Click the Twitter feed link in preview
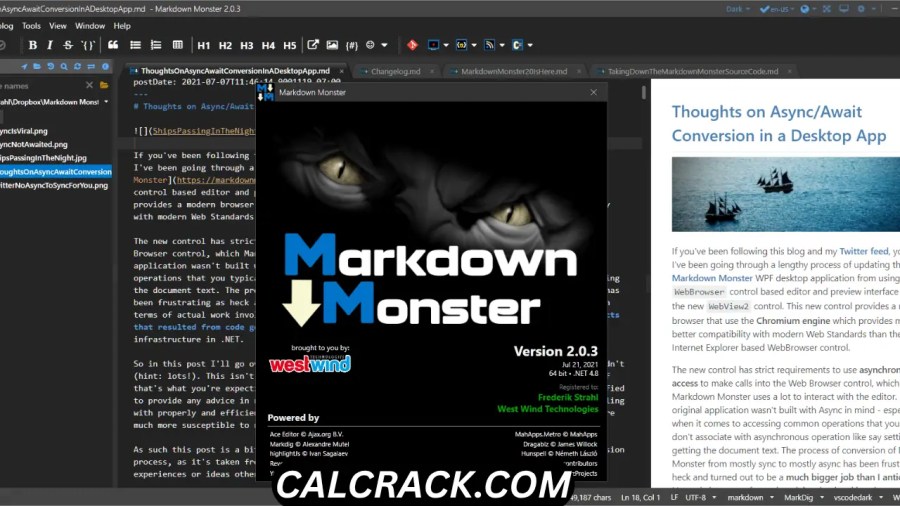The image size is (900, 506). (863, 251)
